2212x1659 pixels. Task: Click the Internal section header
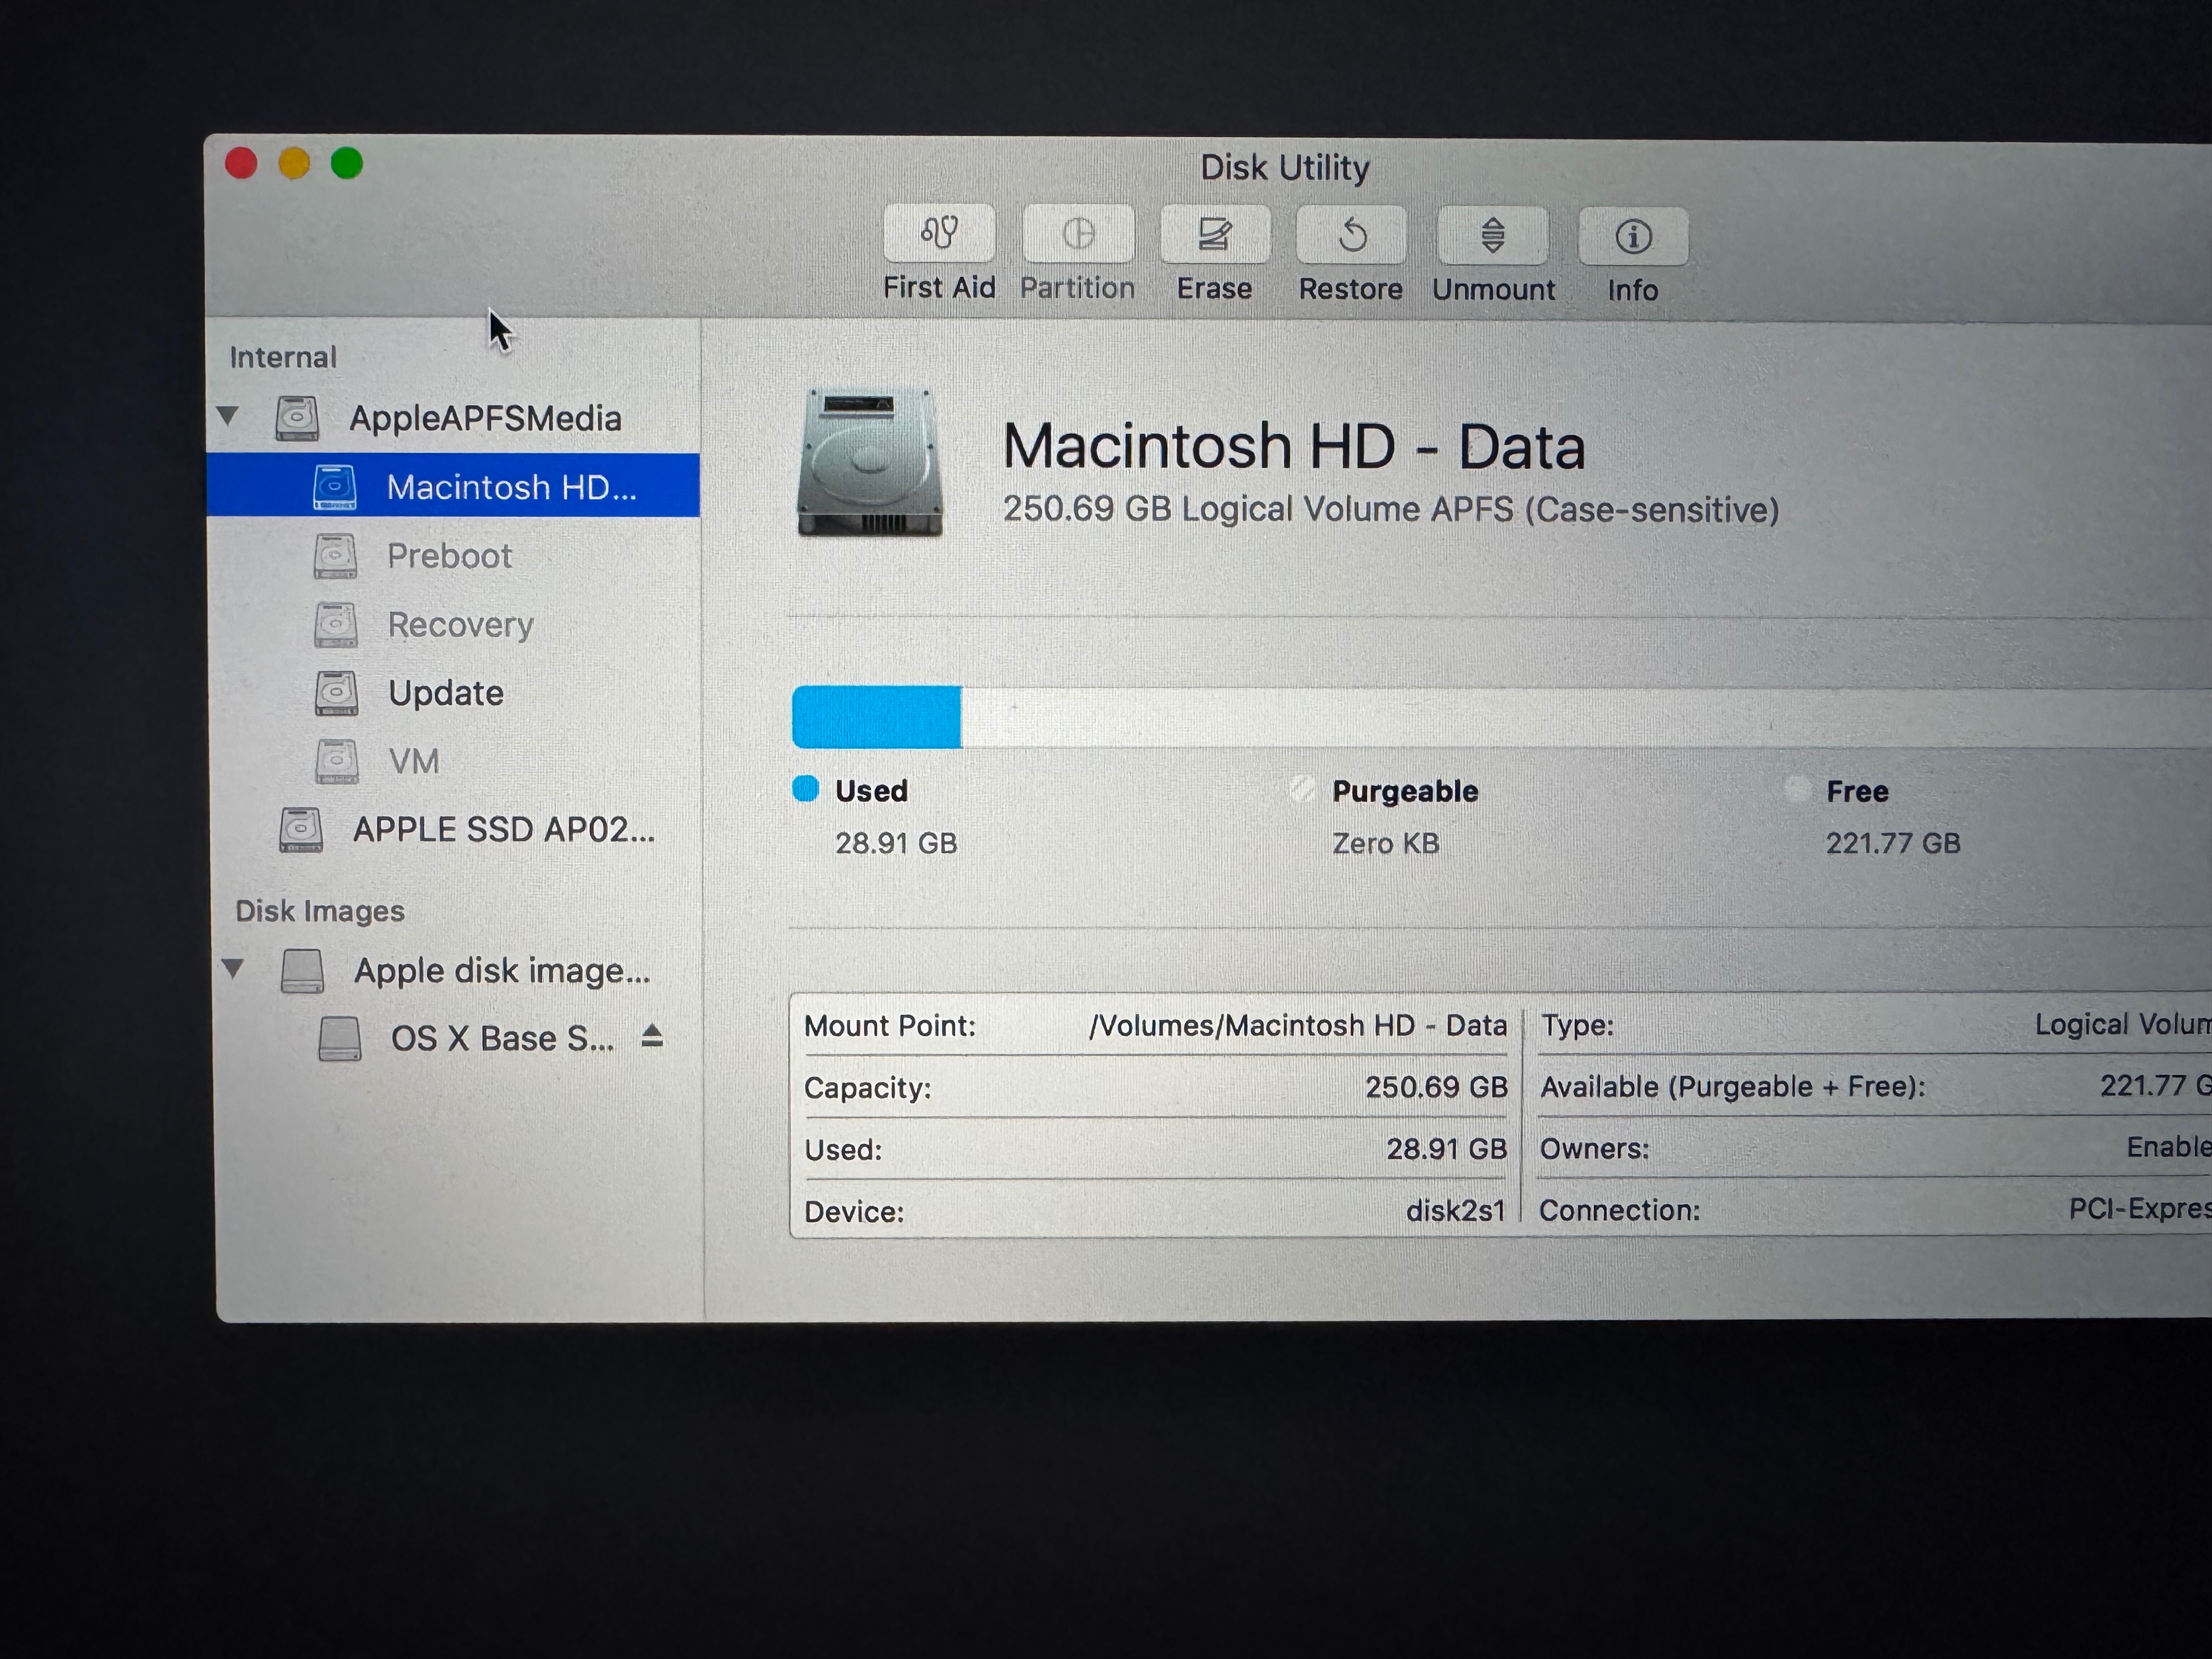coord(283,358)
